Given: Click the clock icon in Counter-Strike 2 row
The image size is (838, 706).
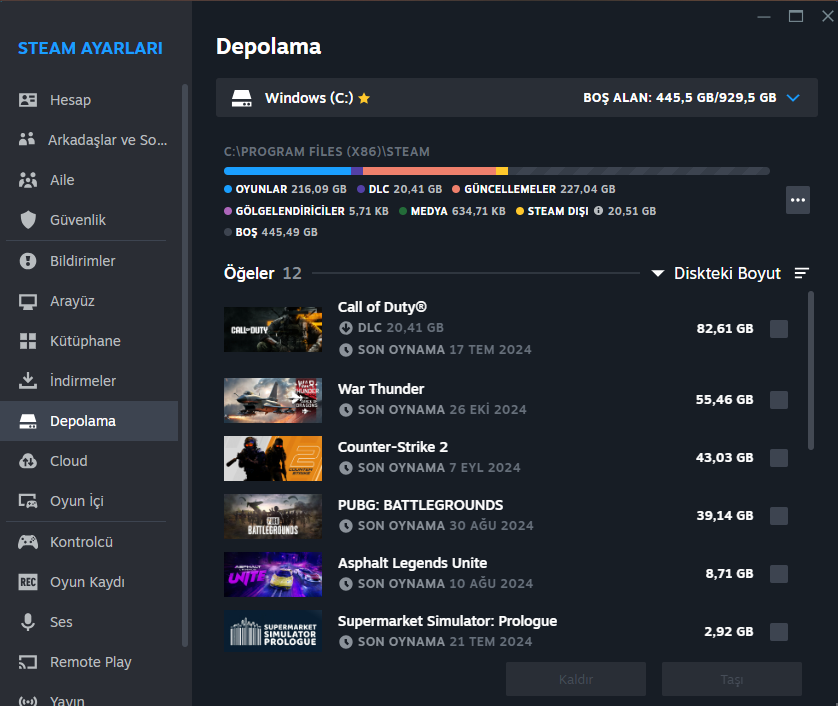Looking at the screenshot, I should (x=346, y=468).
